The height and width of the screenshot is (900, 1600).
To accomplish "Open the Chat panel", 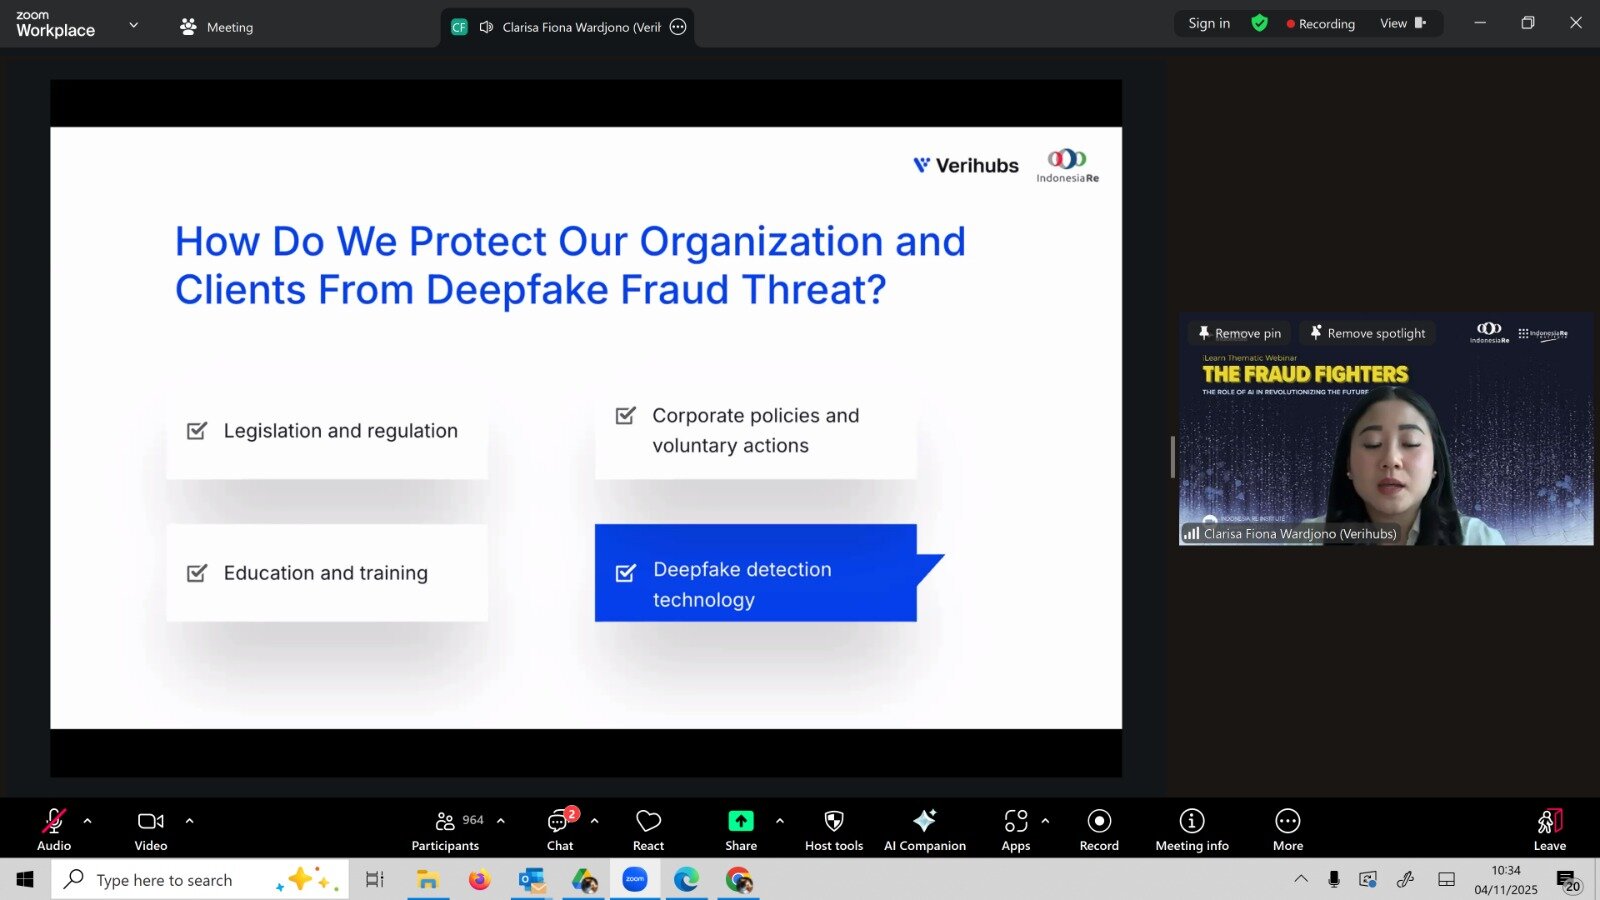I will tap(560, 830).
